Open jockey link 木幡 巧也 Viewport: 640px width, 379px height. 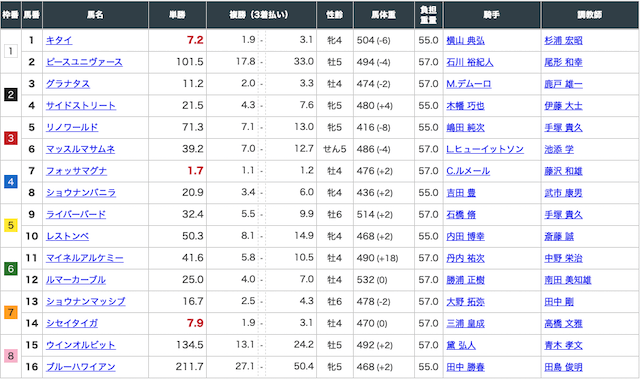(465, 106)
